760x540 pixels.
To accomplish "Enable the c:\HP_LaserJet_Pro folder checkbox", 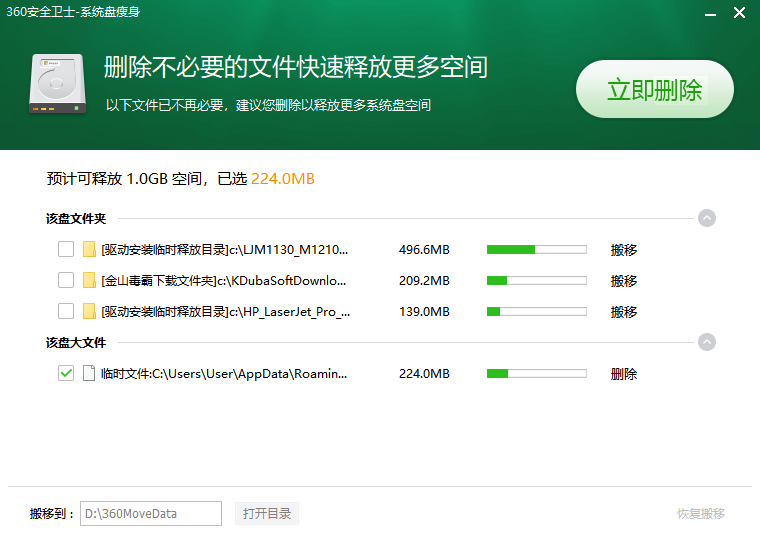I will pos(66,312).
